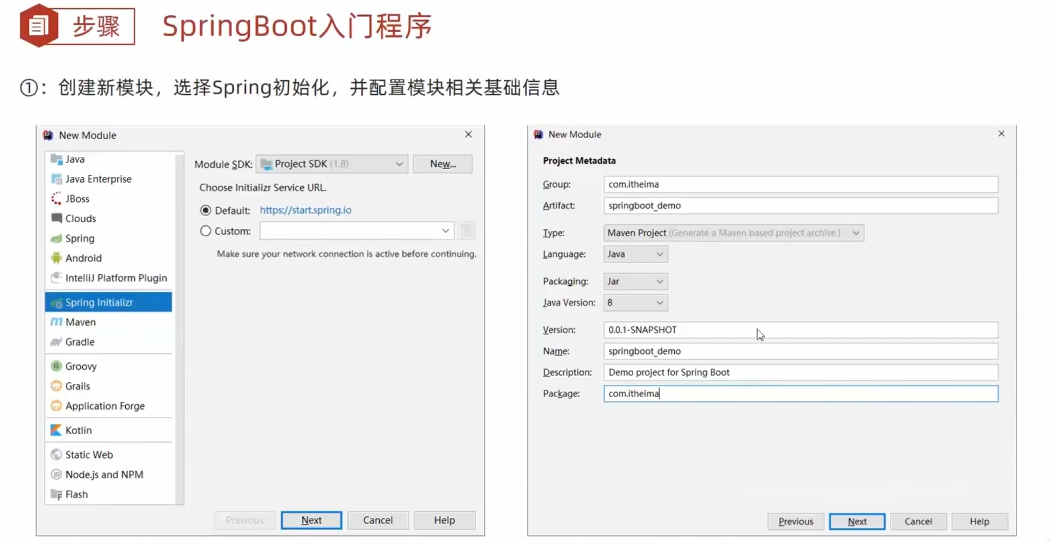Select the Custom Initializr URL radio button

[206, 231]
